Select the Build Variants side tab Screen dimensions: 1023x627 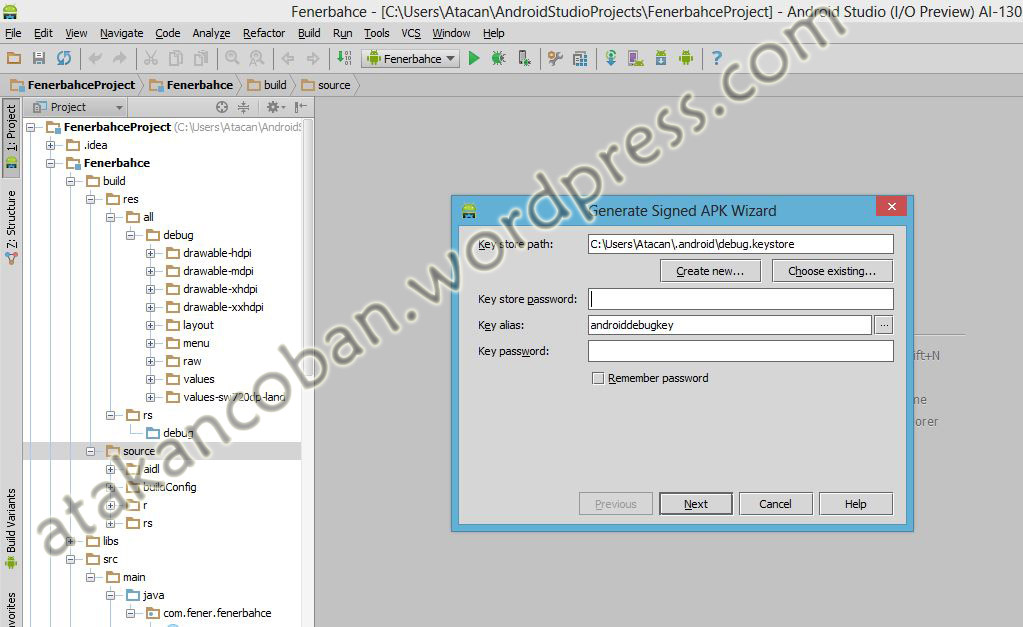(11, 528)
